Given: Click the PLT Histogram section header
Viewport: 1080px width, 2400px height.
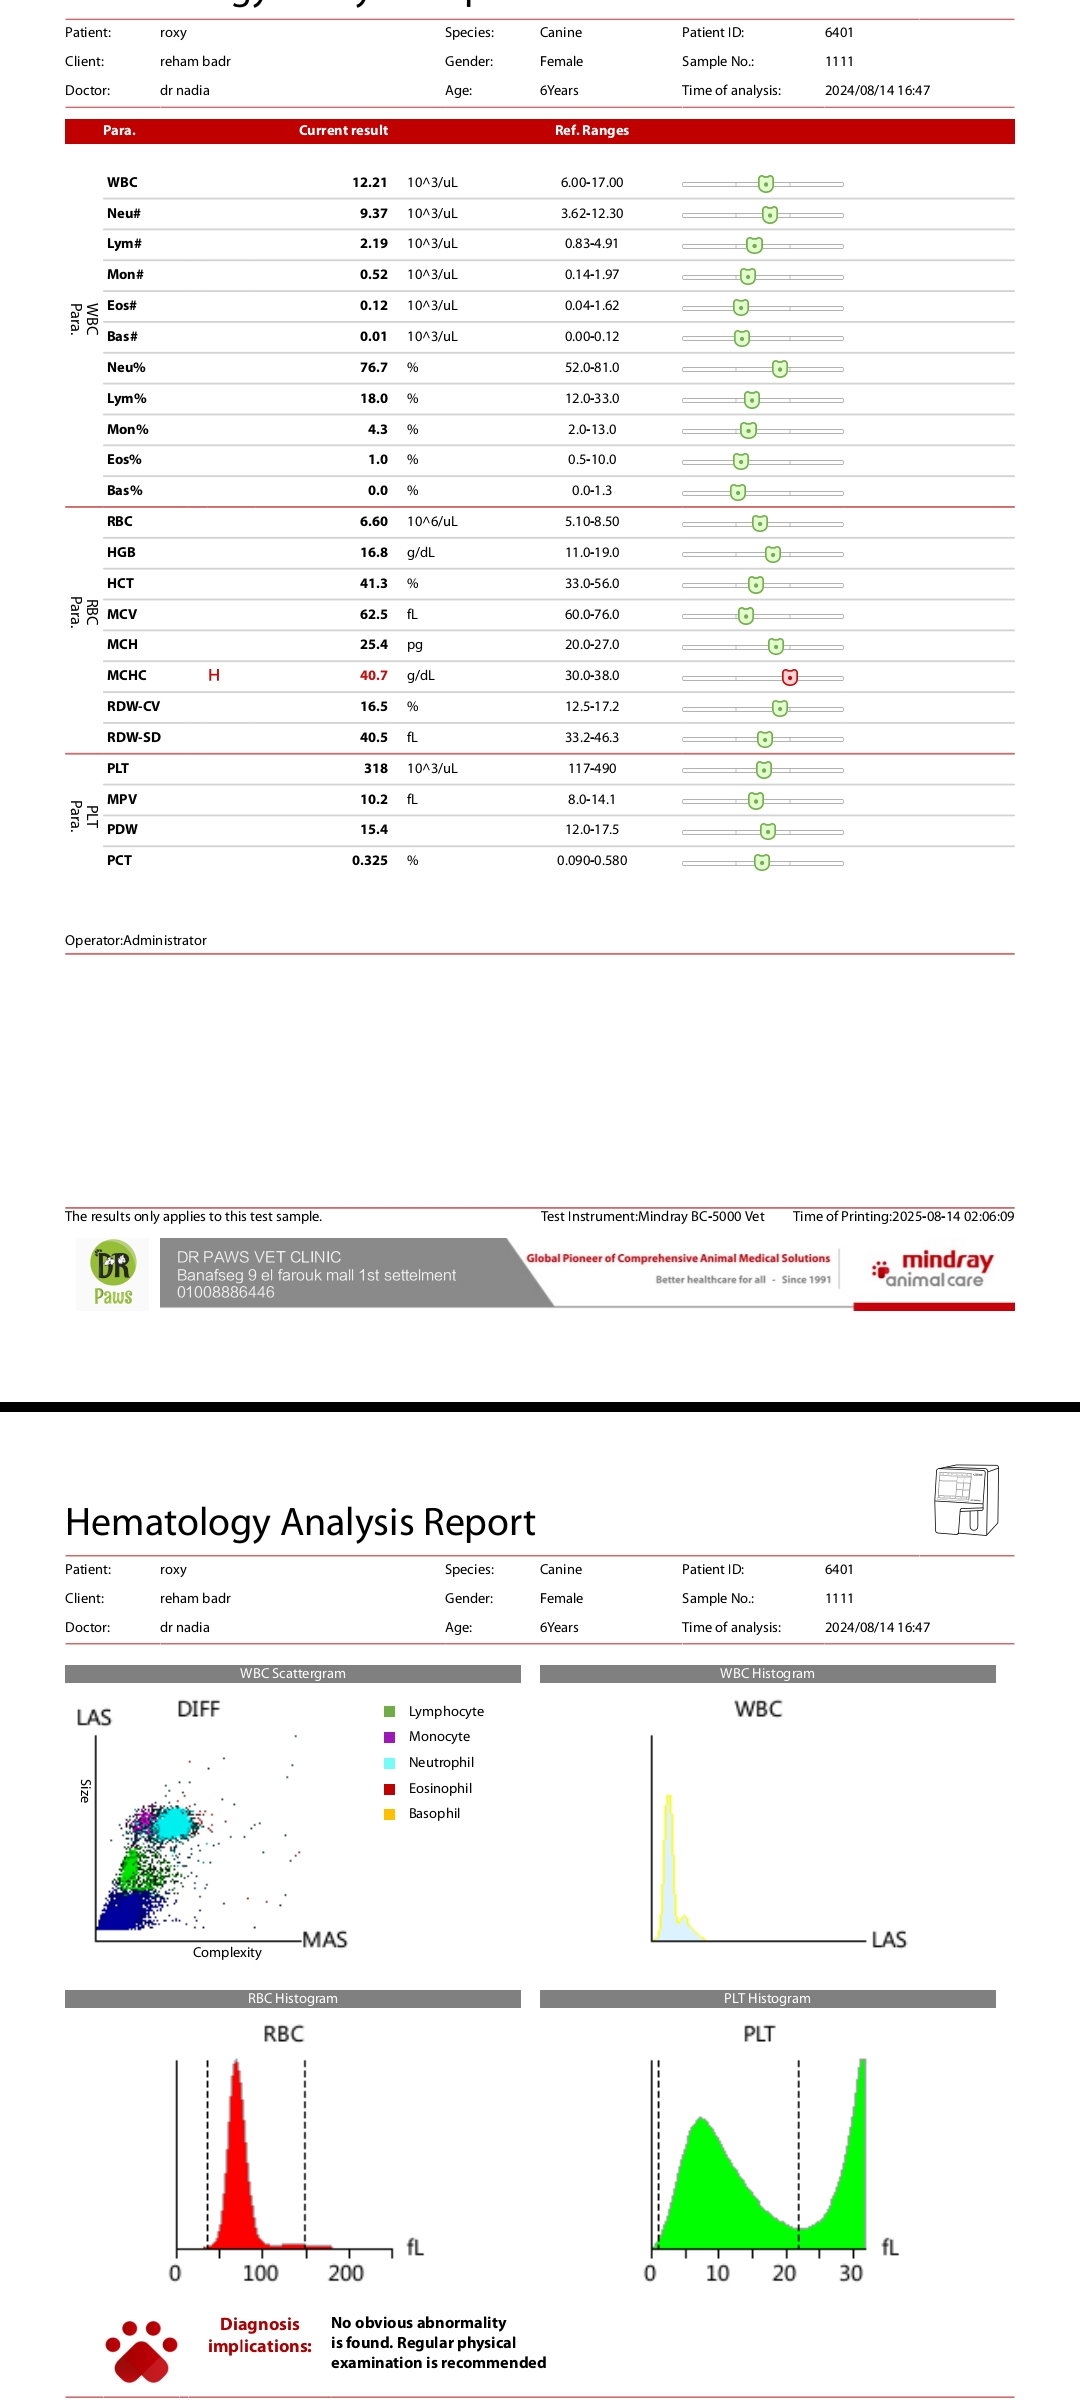Looking at the screenshot, I should 767,1999.
